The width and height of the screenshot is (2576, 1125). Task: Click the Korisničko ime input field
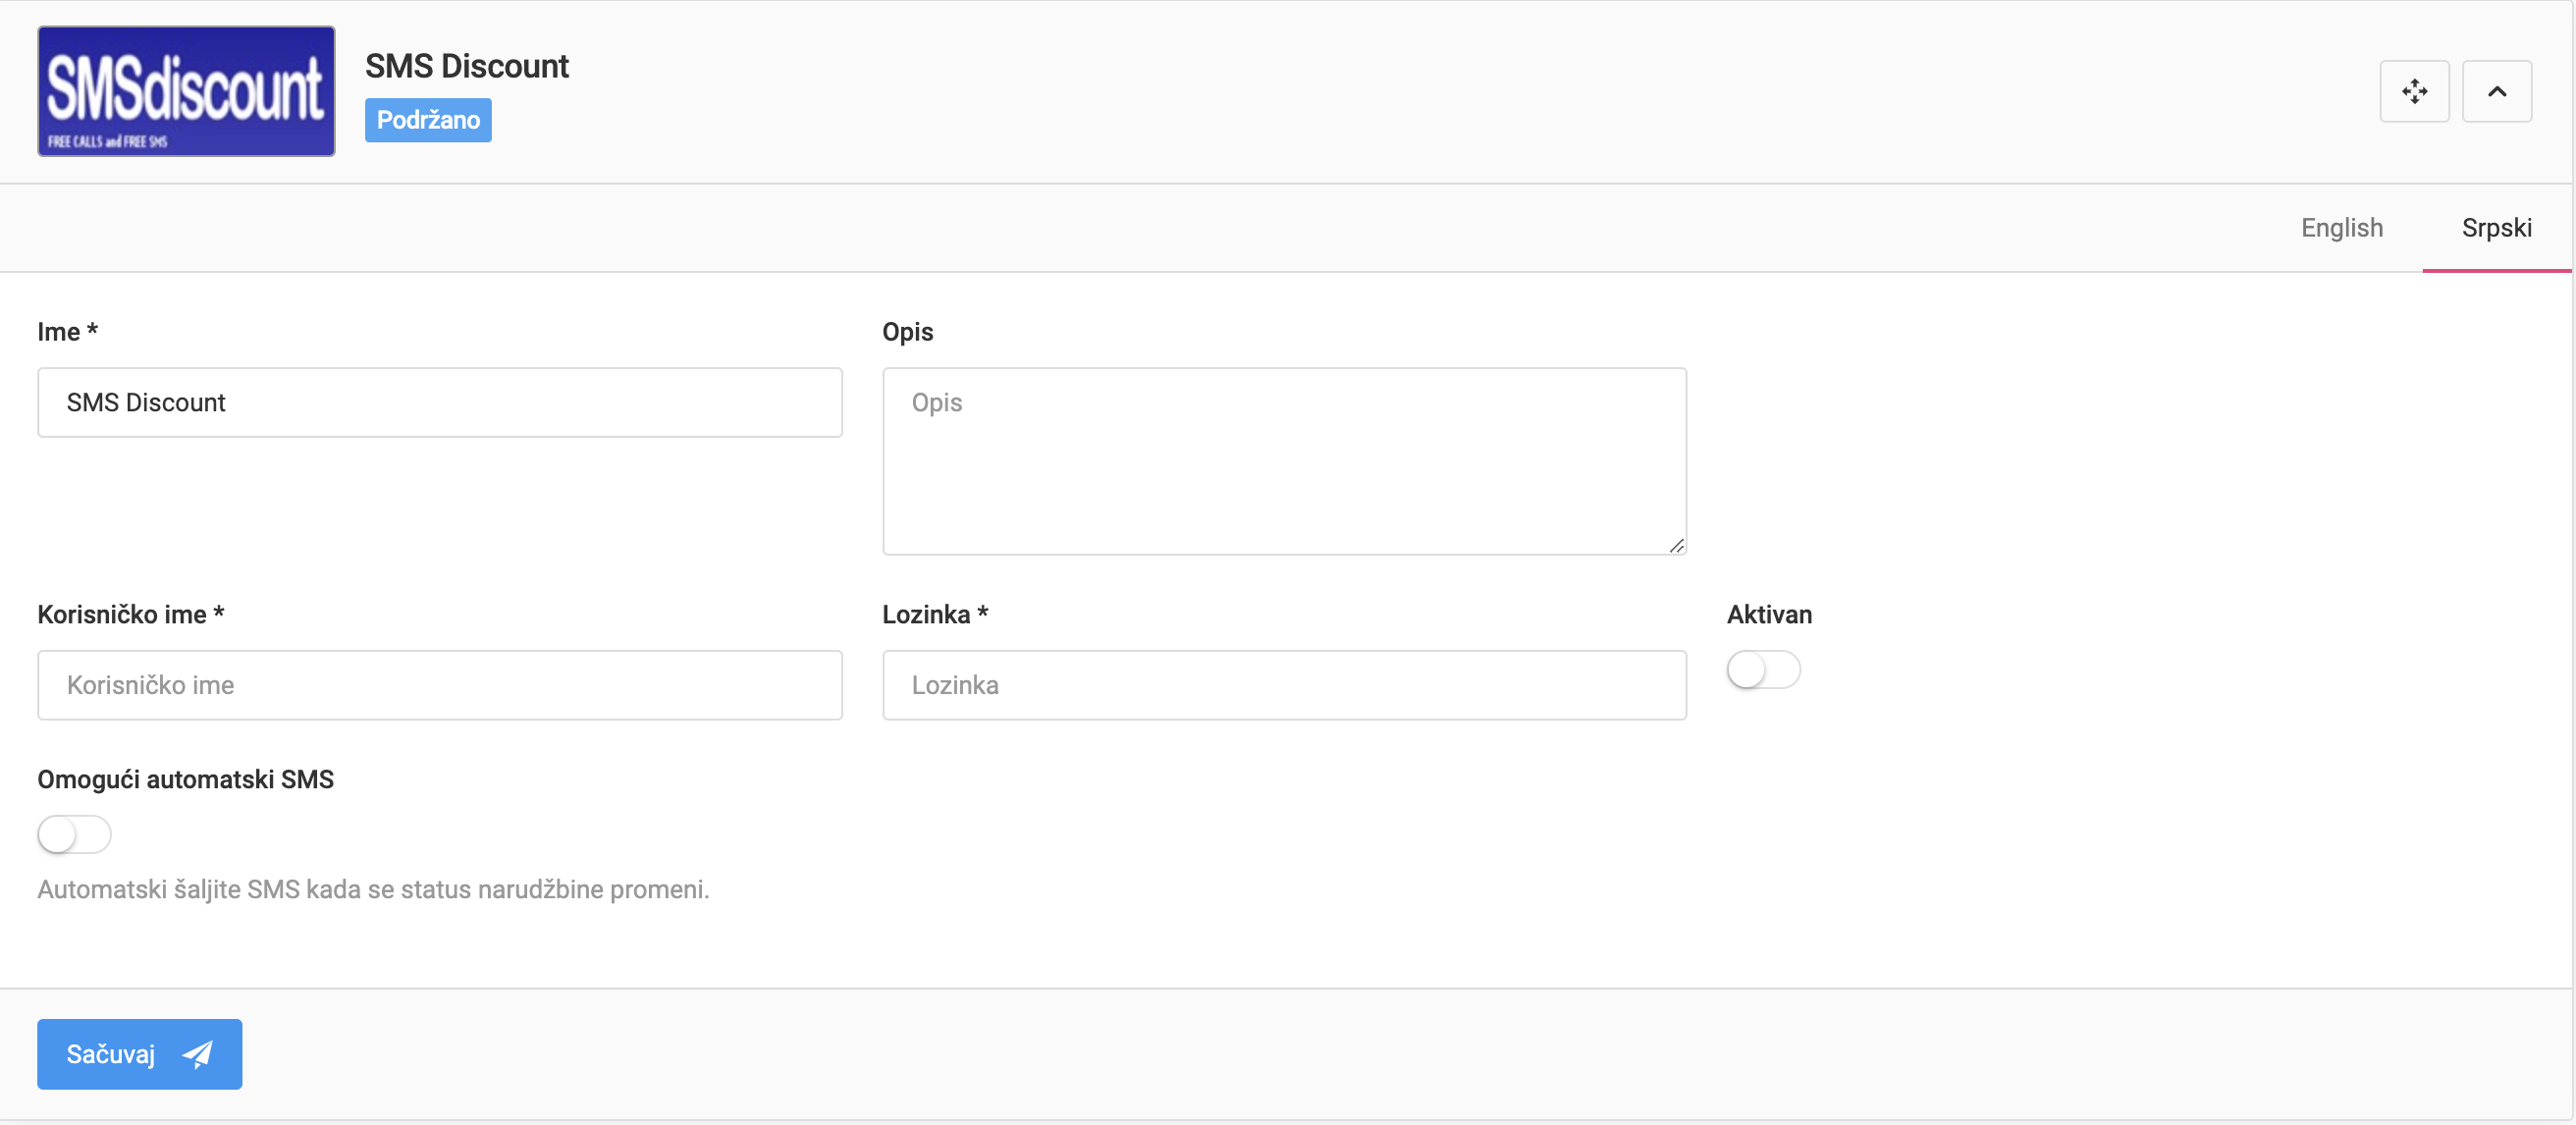[440, 685]
